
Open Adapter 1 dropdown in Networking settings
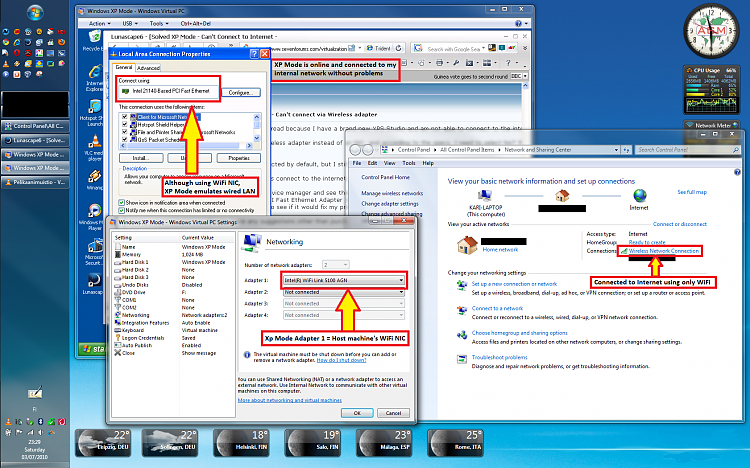[344, 280]
